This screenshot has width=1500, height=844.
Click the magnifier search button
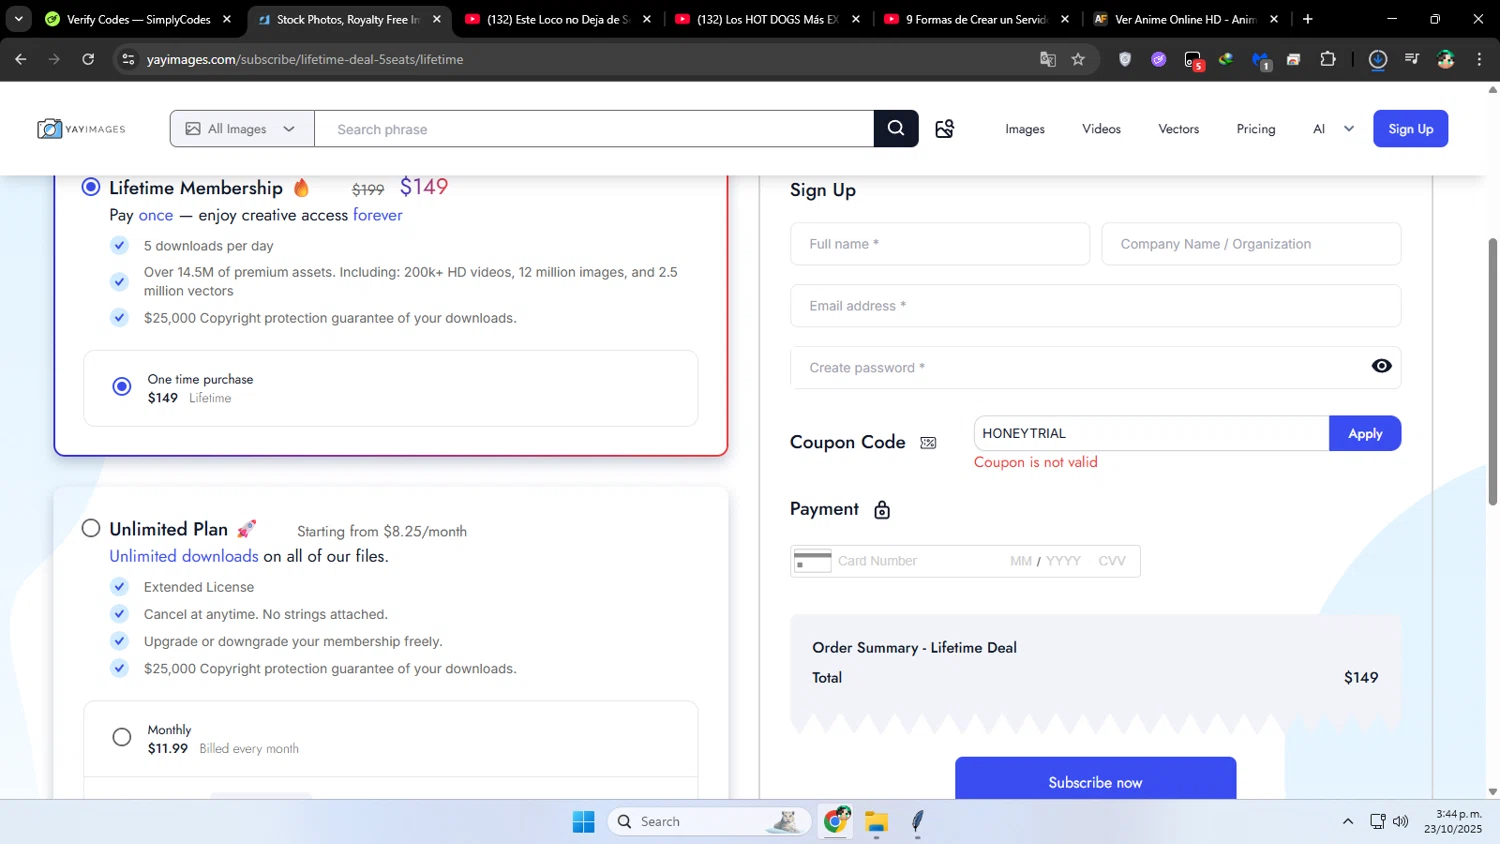pos(896,129)
